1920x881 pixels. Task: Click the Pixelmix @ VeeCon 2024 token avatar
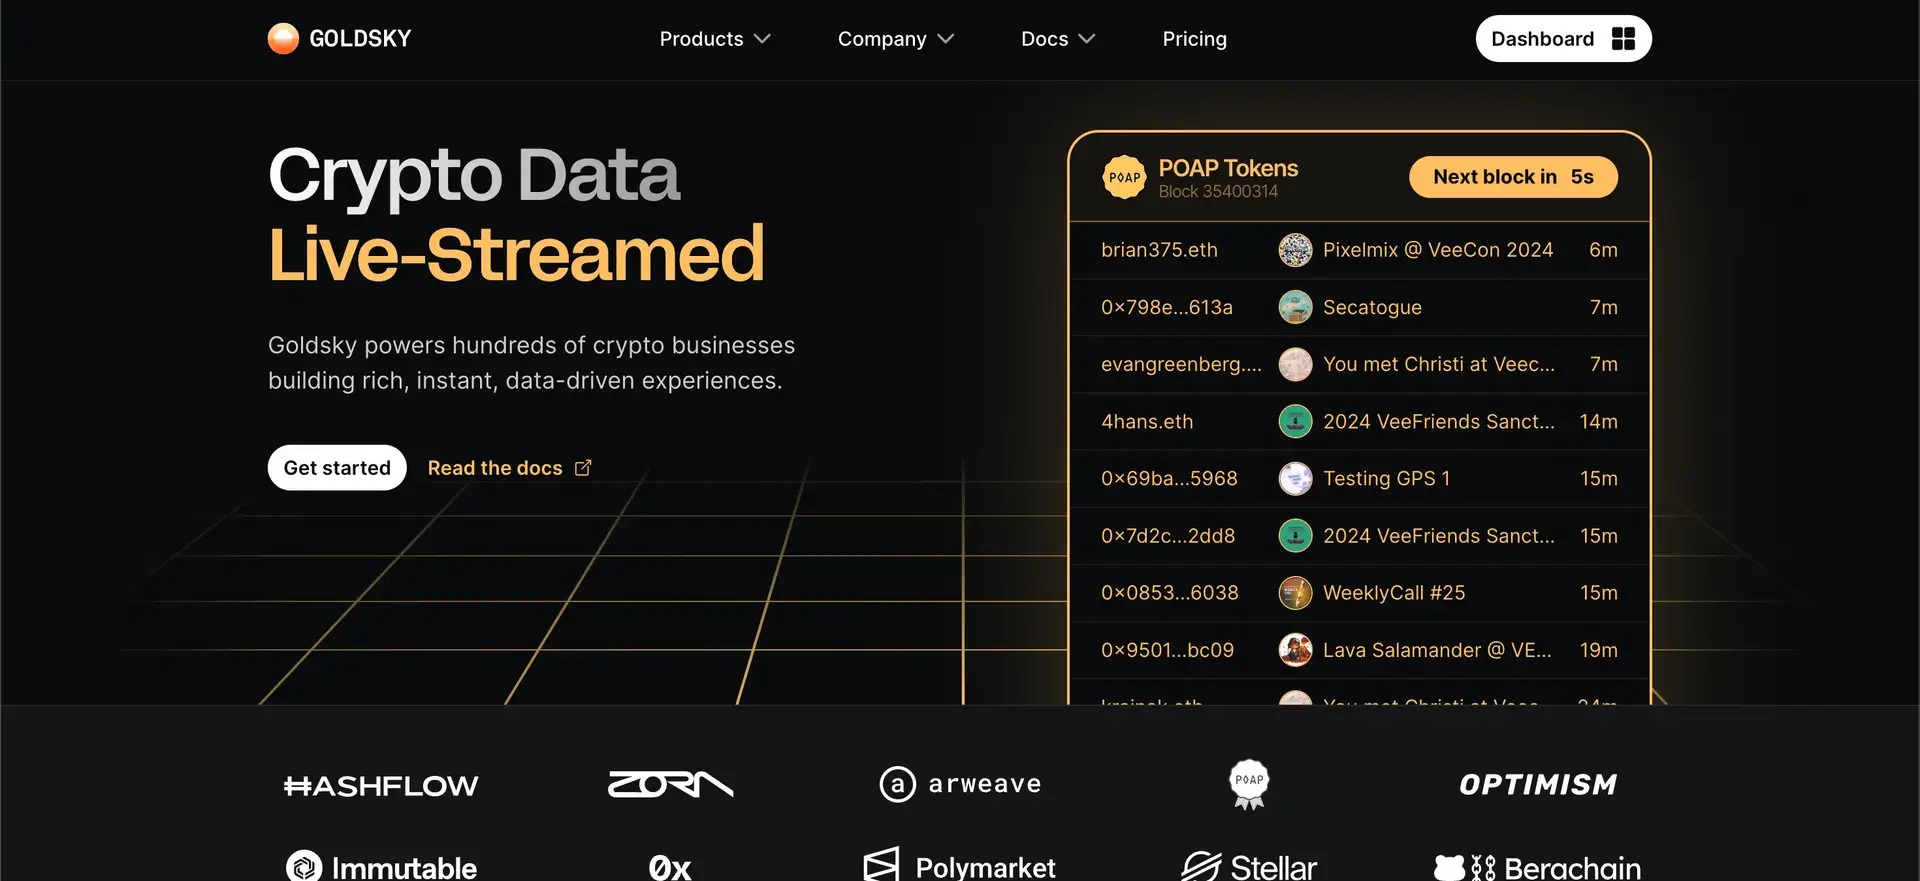tap(1295, 250)
